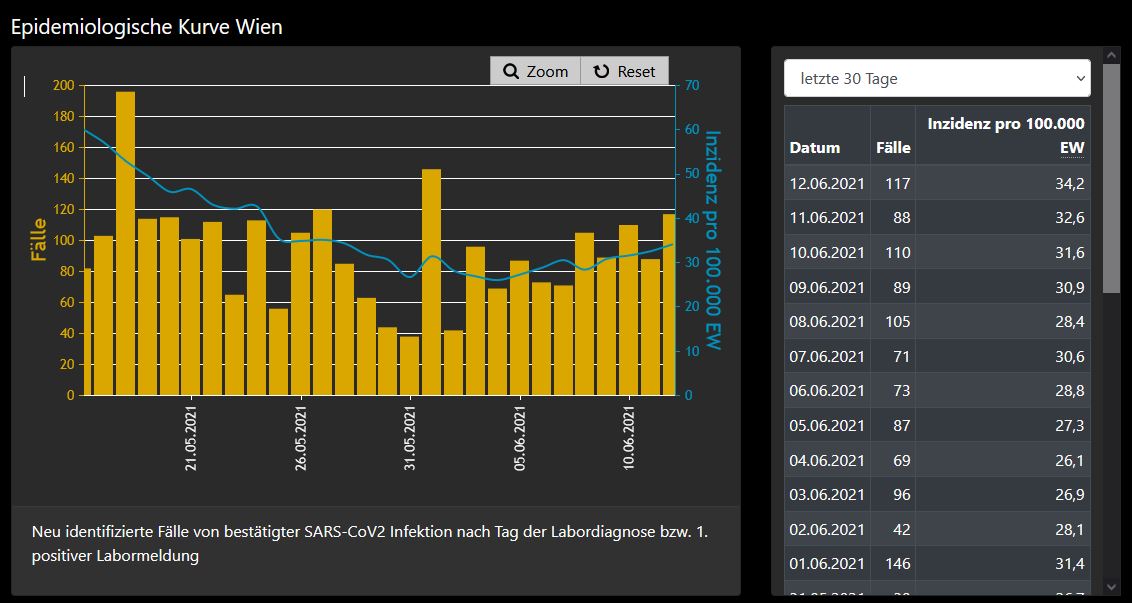Click the incidence value 28,1
Viewport: 1132px width, 603px height.
1070,529
